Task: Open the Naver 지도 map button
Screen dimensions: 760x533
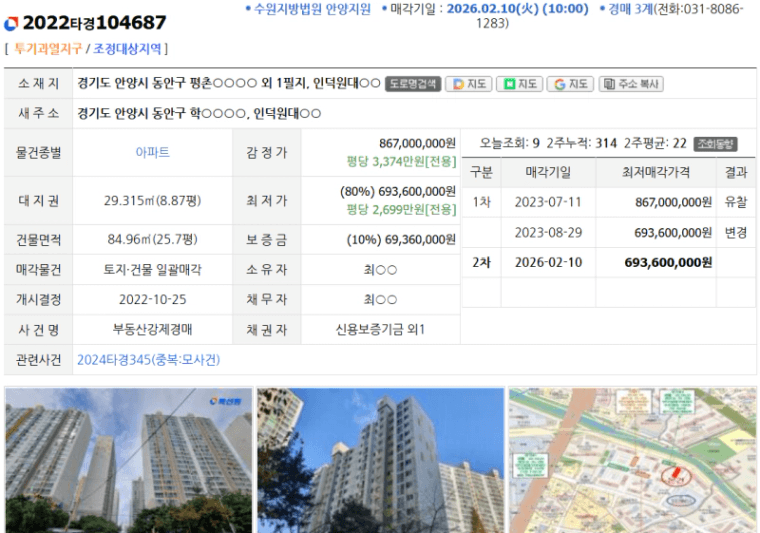Action: click(x=520, y=84)
